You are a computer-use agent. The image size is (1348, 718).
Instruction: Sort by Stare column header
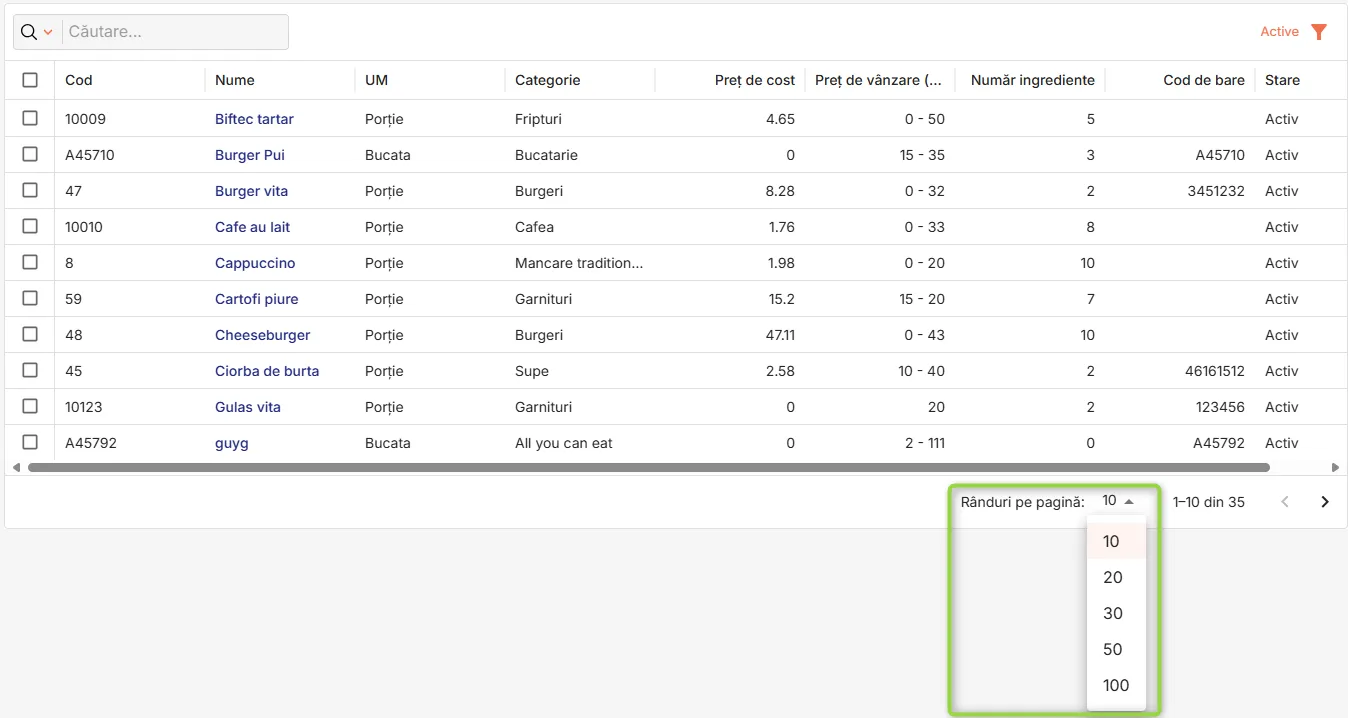[1282, 80]
